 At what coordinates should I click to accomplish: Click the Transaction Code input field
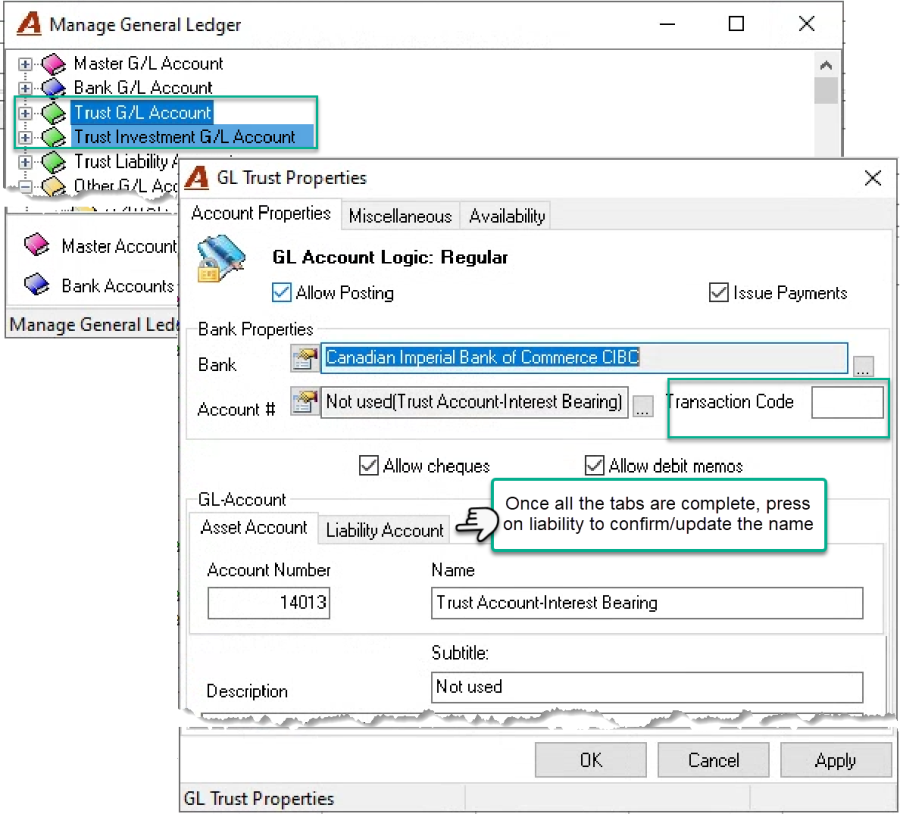point(847,402)
